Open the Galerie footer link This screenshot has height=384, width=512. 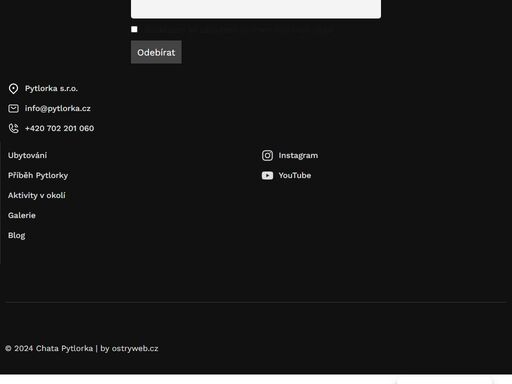(22, 215)
